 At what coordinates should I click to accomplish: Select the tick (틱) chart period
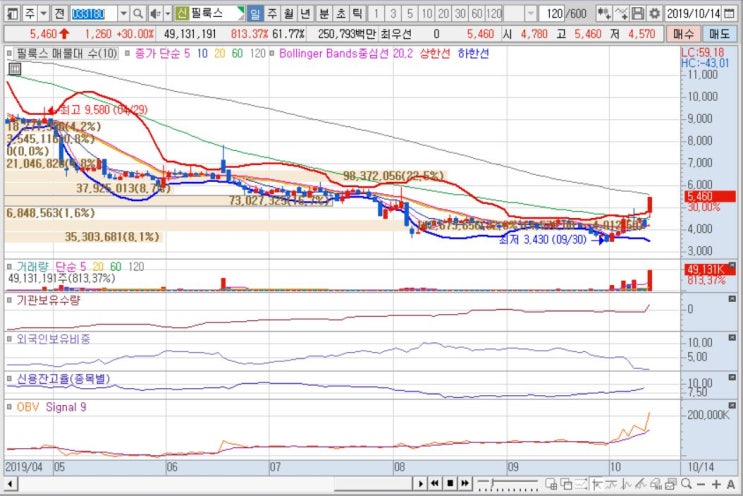(x=358, y=14)
